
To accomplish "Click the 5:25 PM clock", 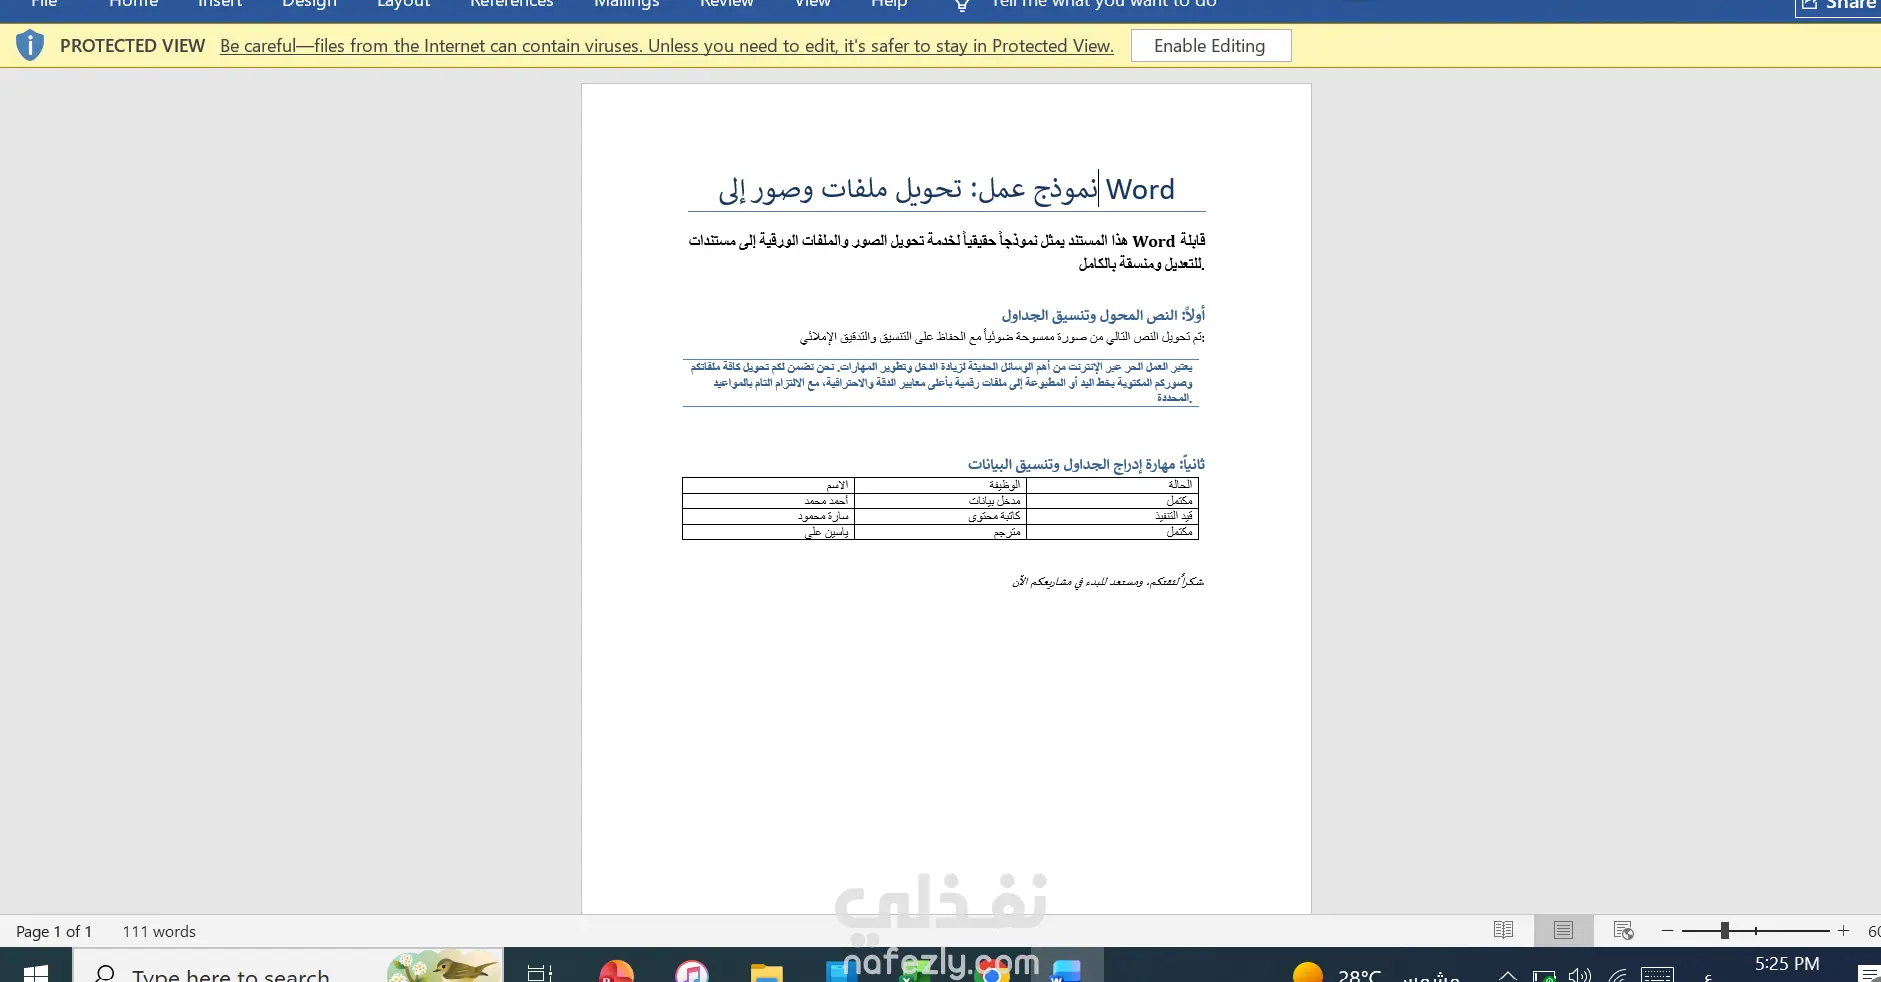I will 1787,965.
